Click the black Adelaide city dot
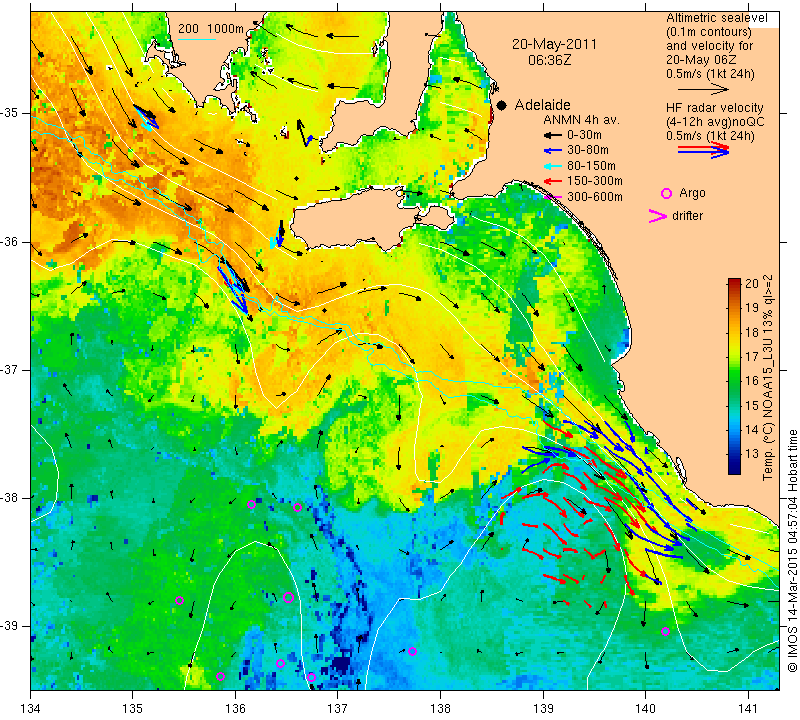Image resolution: width=800 pixels, height=720 pixels. click(502, 105)
